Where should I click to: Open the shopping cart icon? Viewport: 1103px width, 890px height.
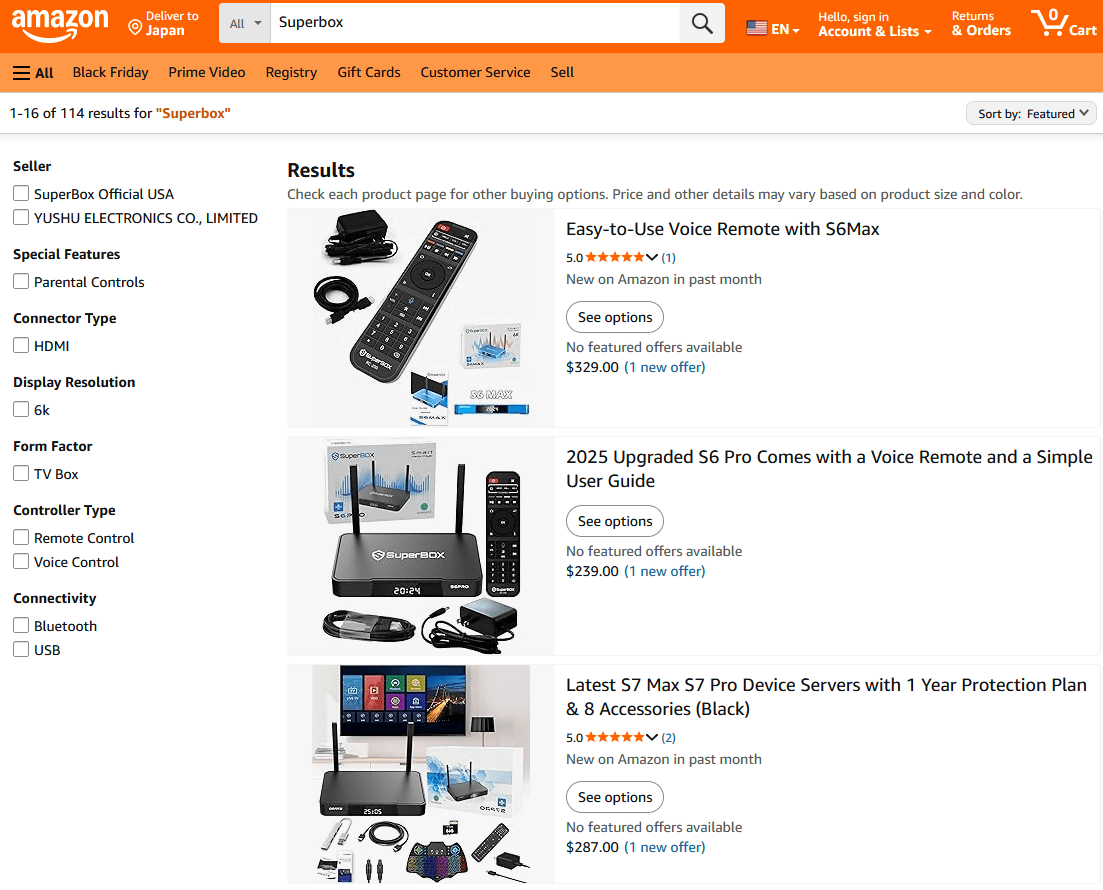(1063, 23)
